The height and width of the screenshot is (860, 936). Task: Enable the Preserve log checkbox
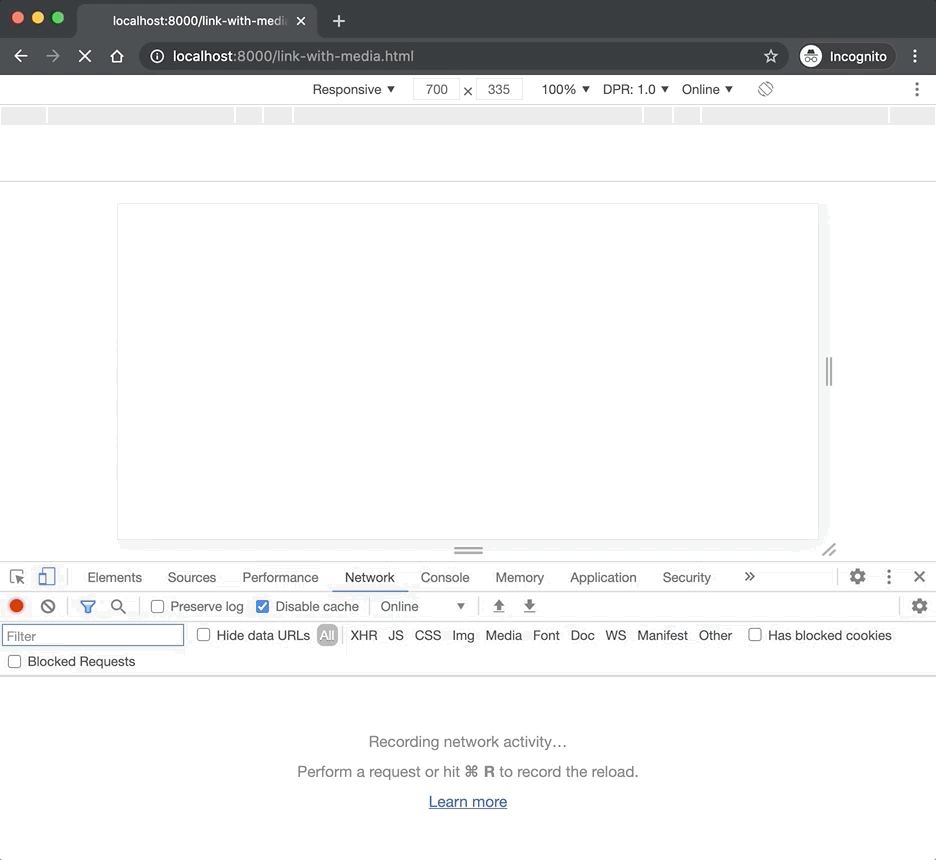(x=158, y=606)
